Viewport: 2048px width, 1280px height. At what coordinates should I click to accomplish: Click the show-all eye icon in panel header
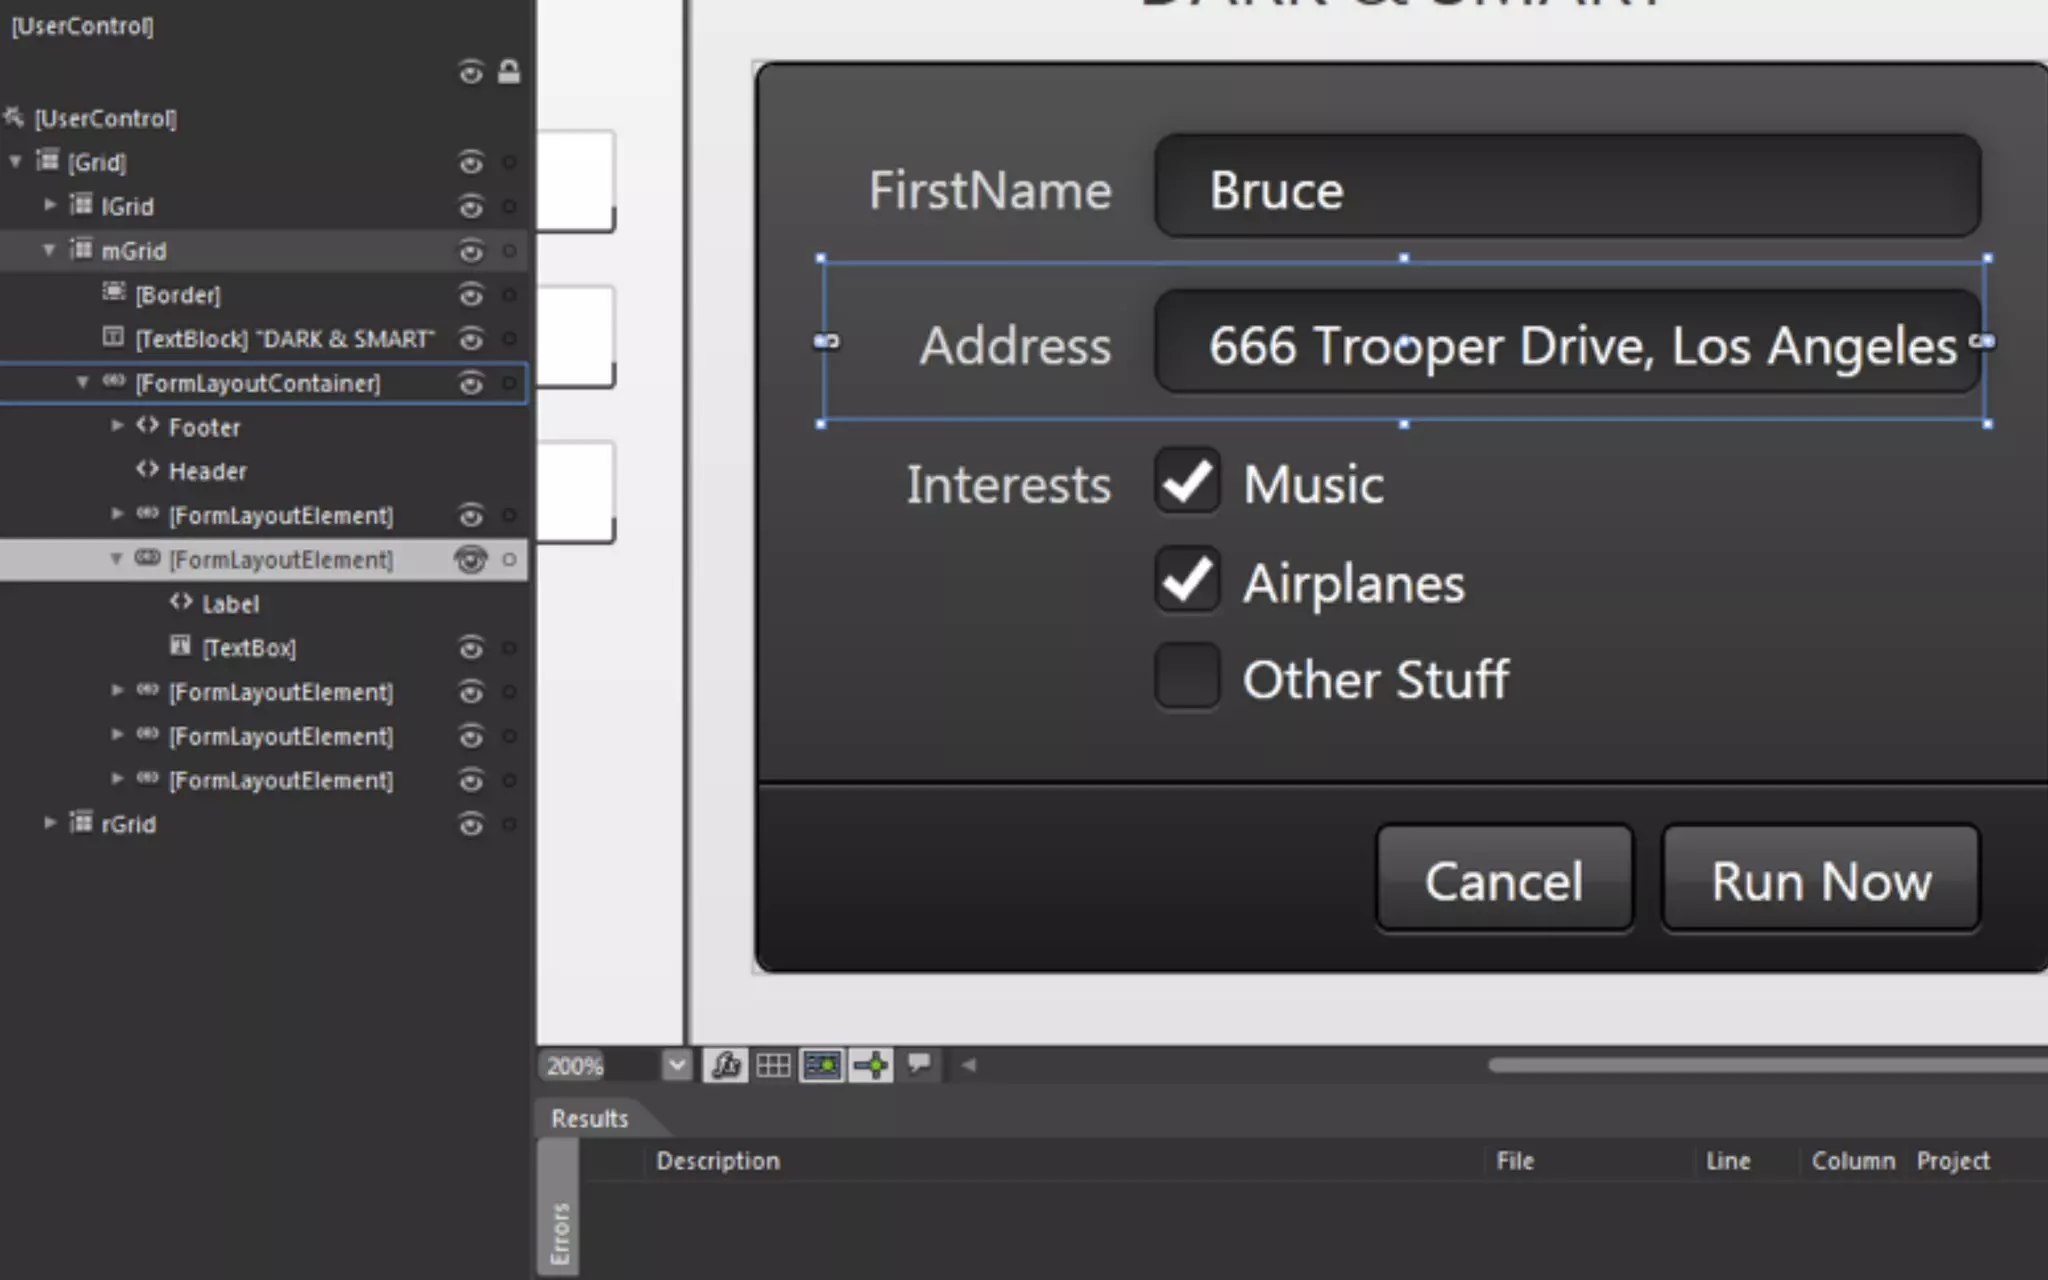tap(471, 72)
